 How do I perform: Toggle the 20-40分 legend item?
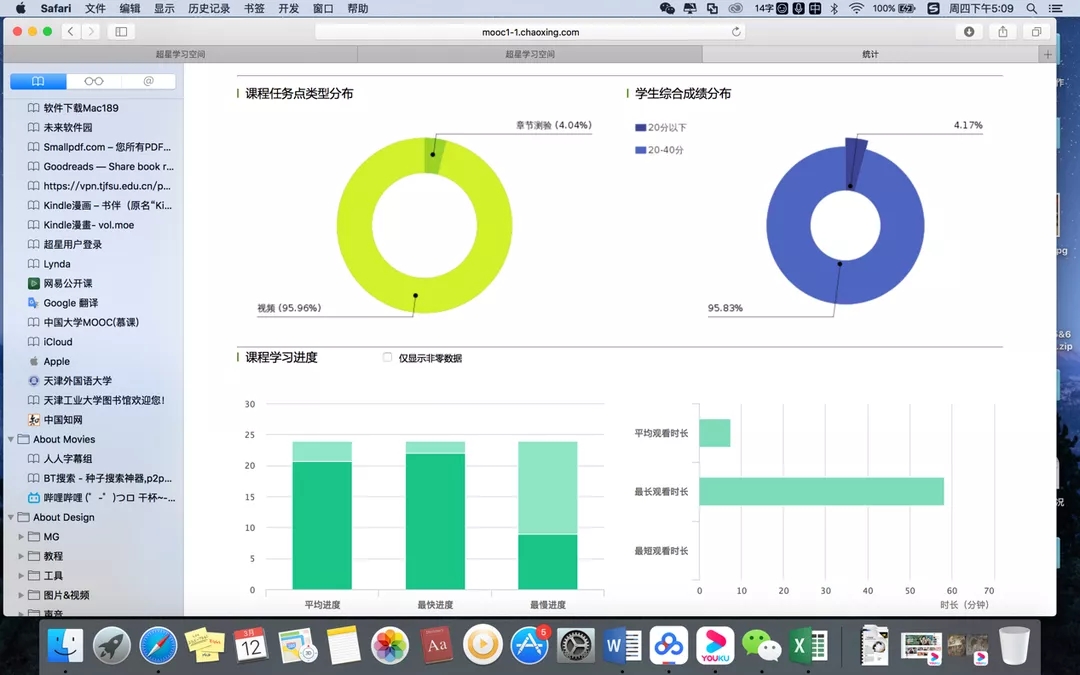coord(660,150)
